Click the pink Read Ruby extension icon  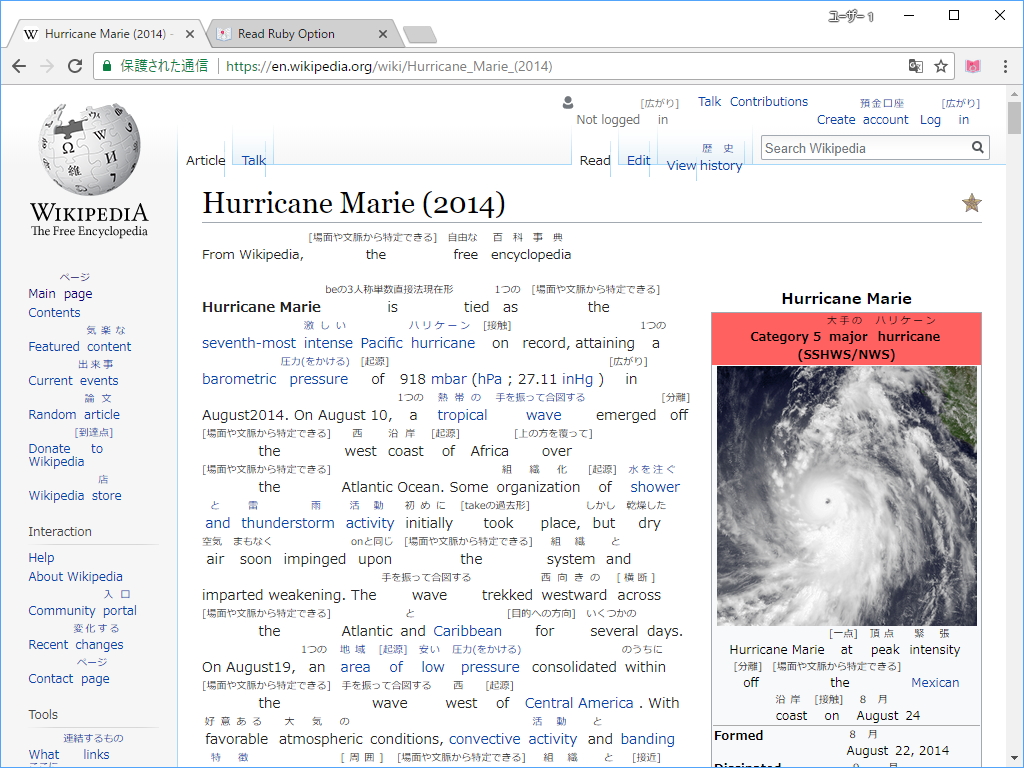coord(973,66)
